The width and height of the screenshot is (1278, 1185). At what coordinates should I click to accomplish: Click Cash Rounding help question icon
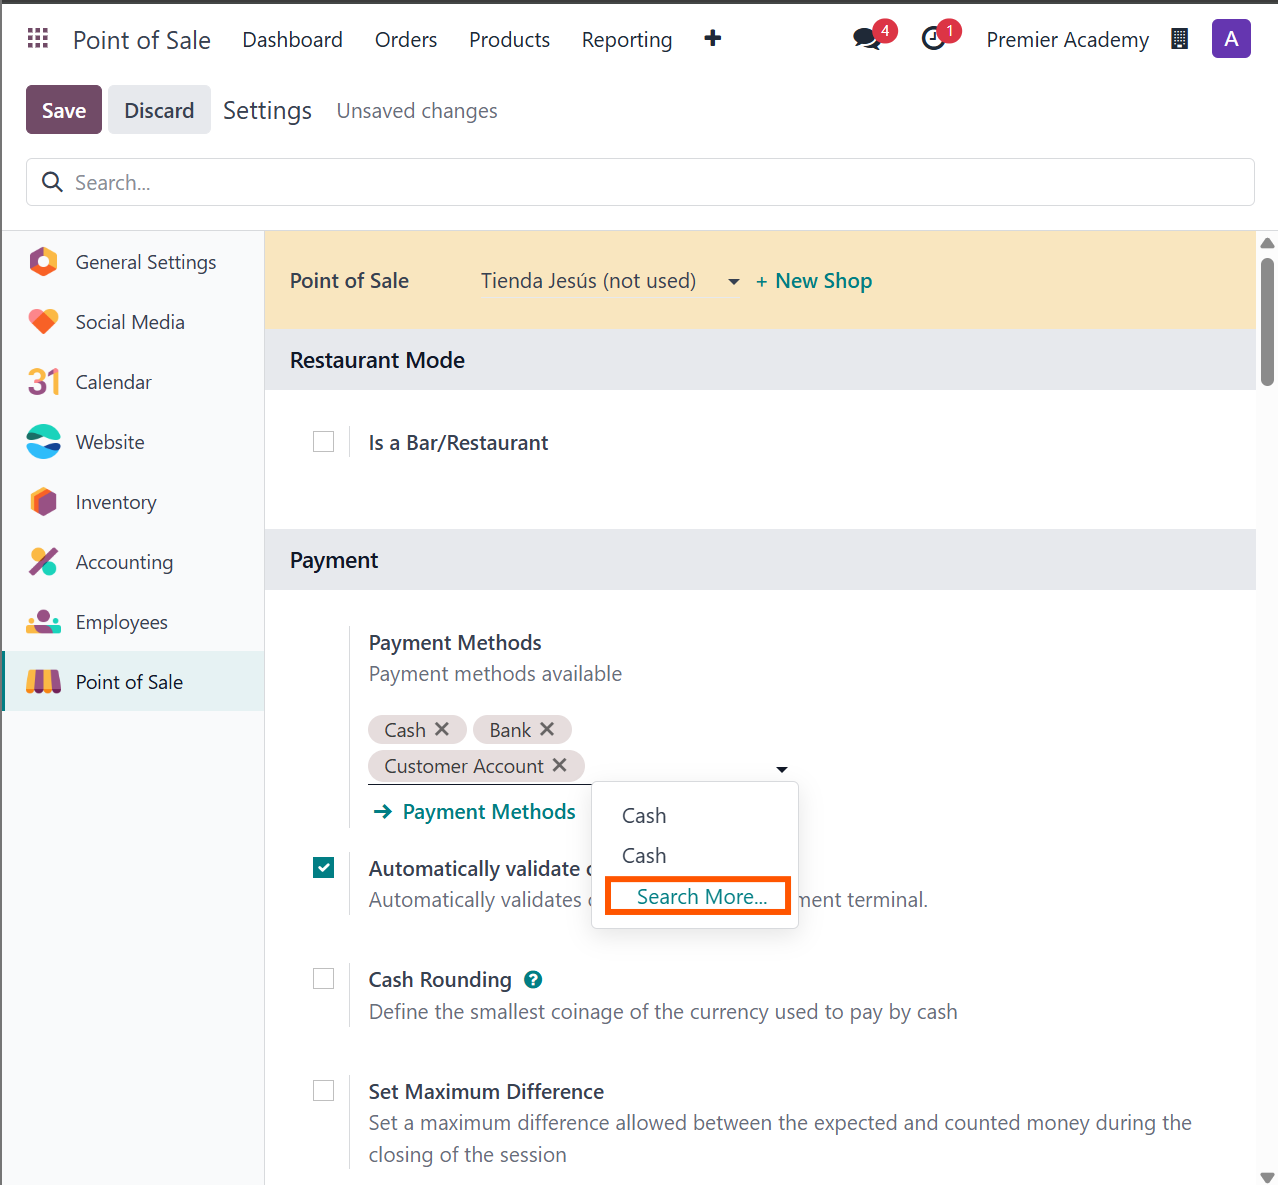[533, 980]
